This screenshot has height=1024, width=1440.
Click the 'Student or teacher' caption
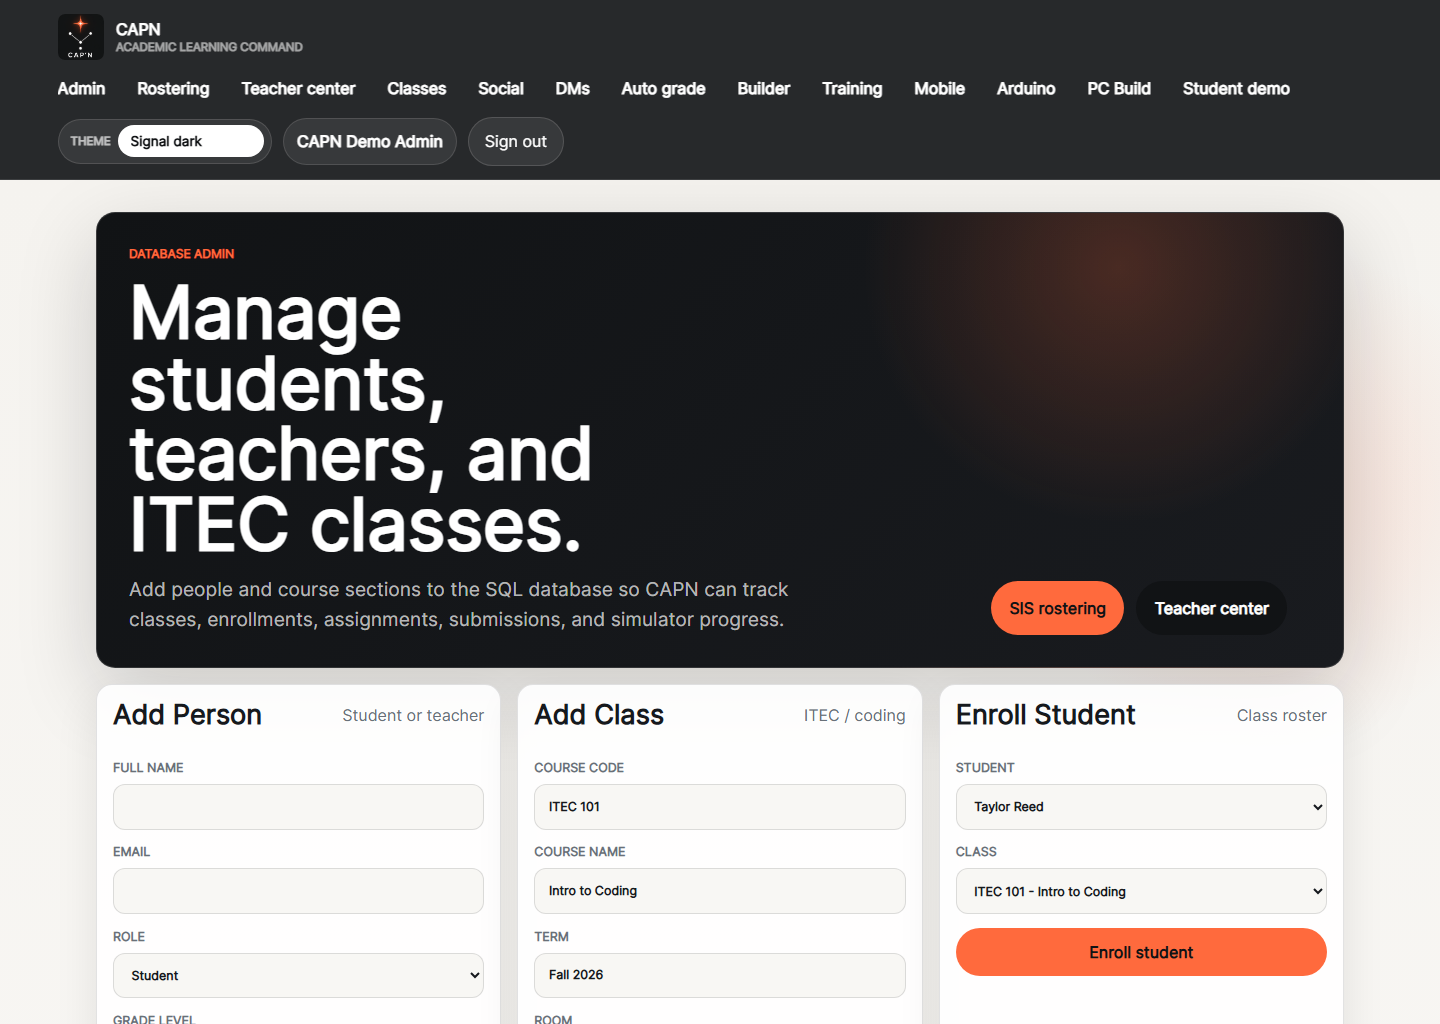[413, 716]
